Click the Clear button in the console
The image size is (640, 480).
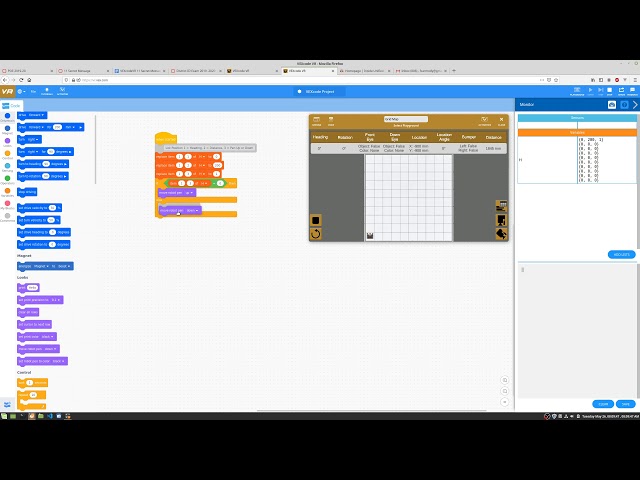(x=603, y=404)
